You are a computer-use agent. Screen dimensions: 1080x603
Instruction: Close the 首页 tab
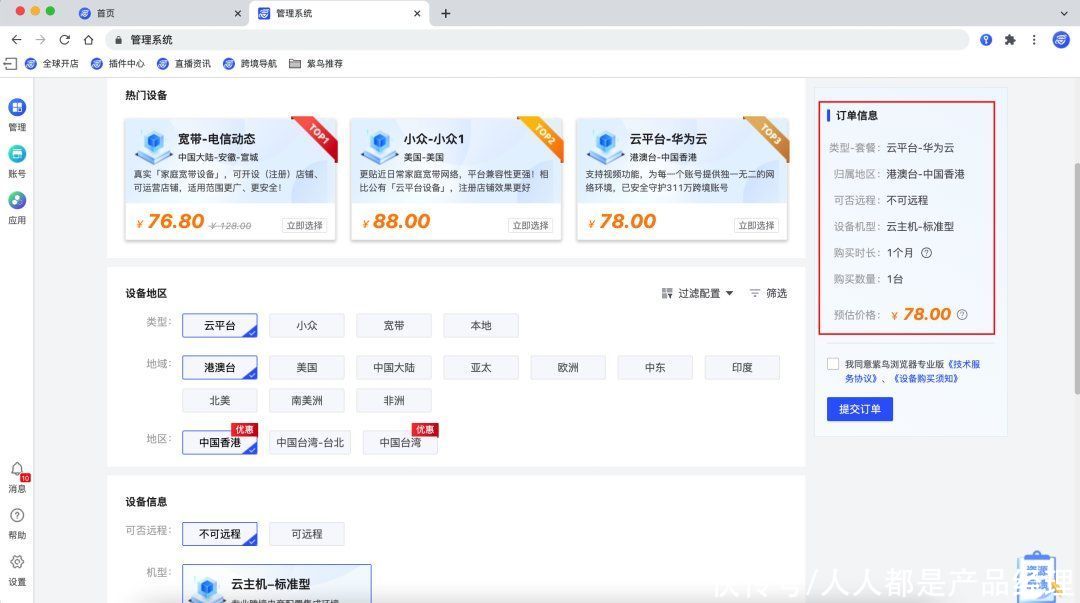click(238, 13)
